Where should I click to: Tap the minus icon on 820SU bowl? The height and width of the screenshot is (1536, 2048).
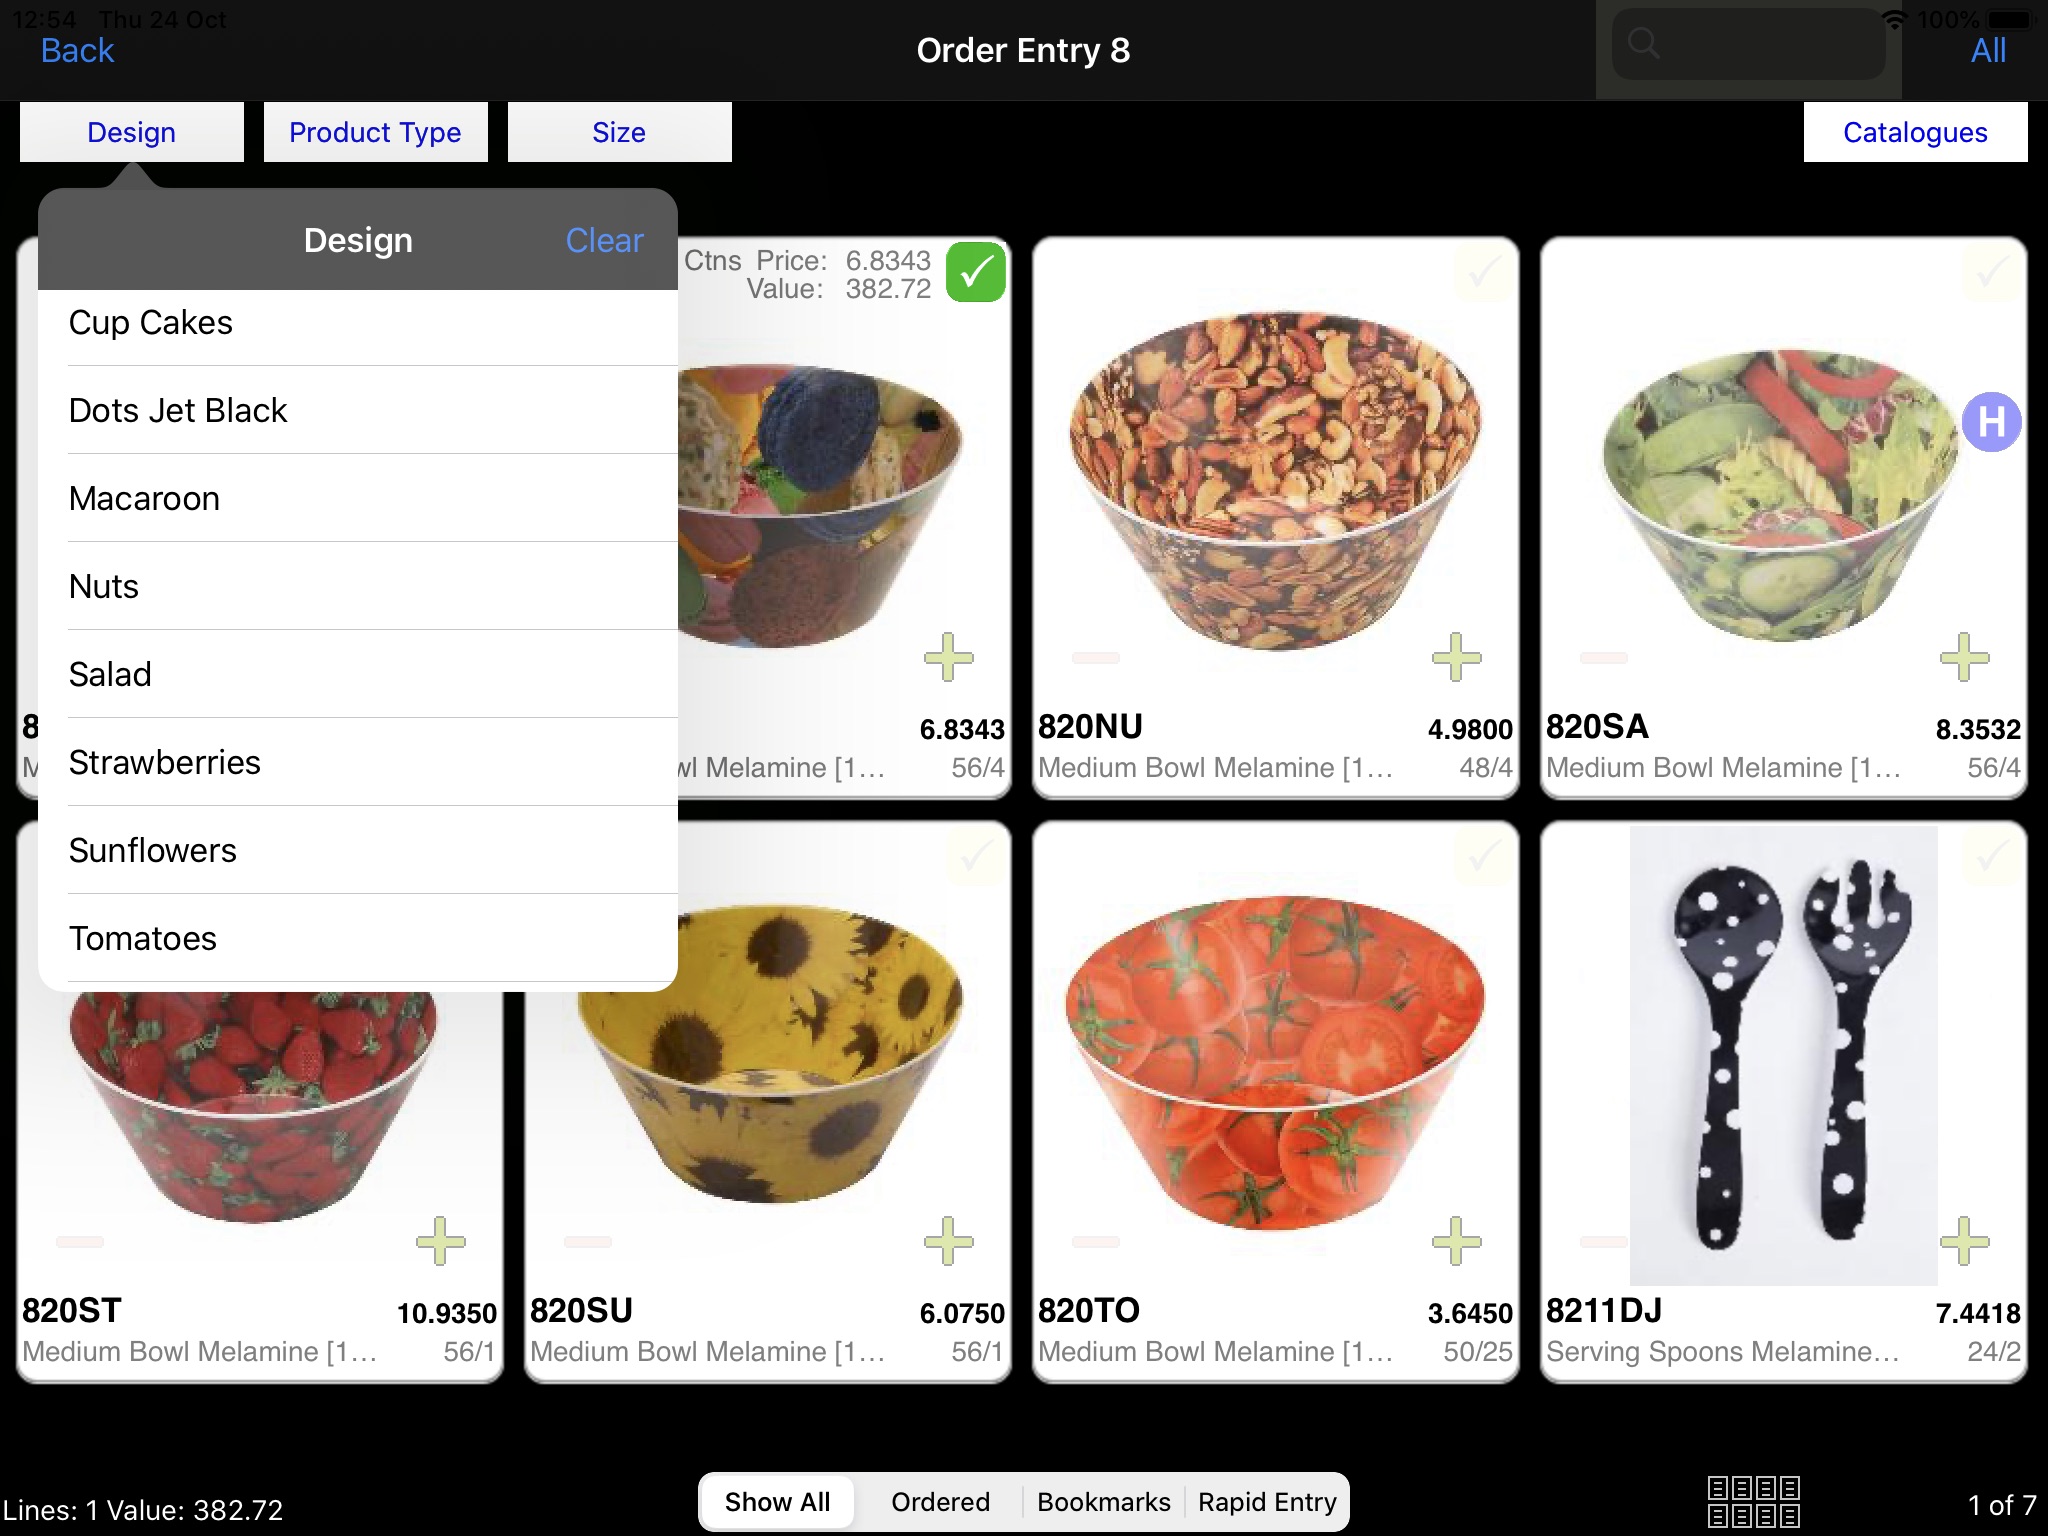[x=587, y=1242]
